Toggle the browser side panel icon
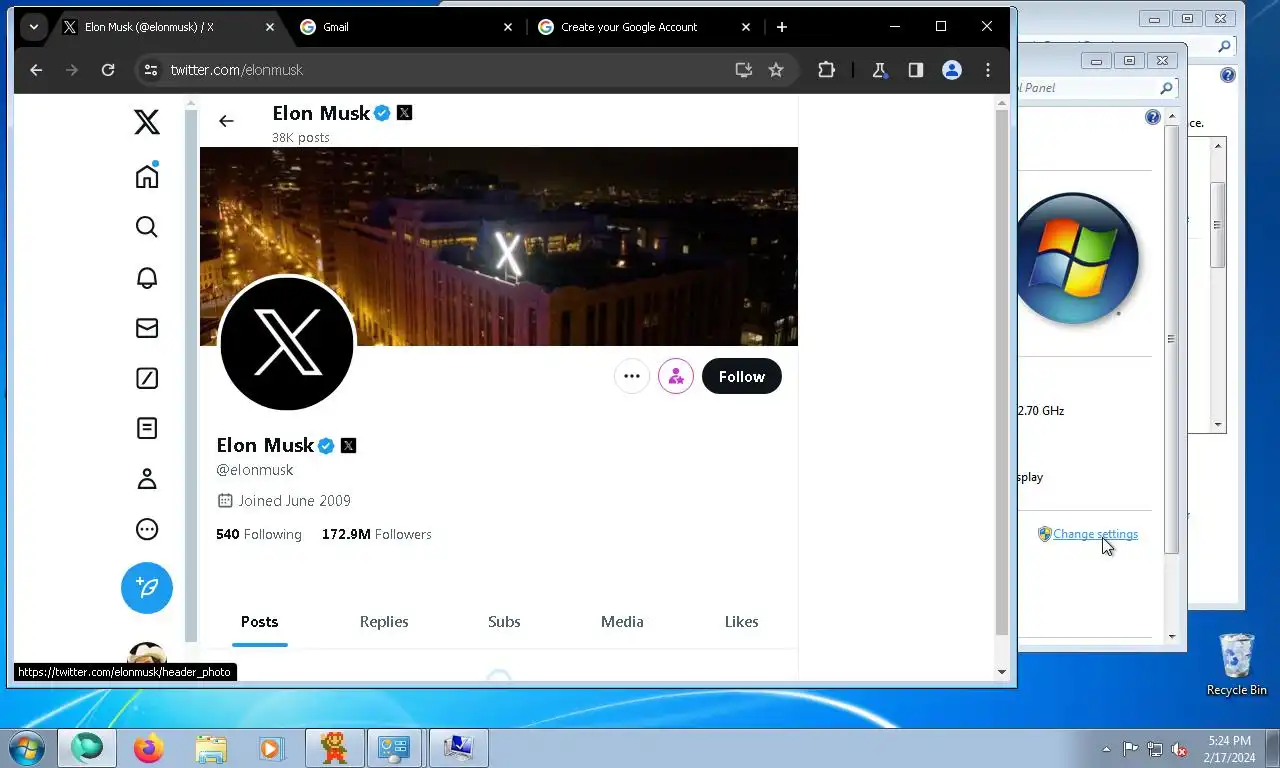Viewport: 1280px width, 768px height. [915, 70]
